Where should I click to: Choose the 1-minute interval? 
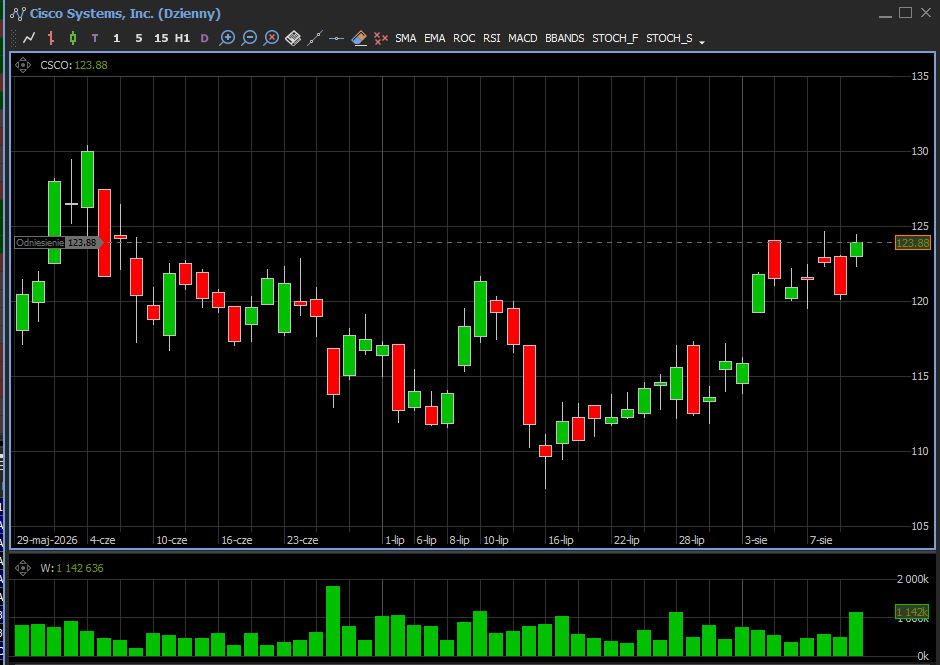(116, 38)
